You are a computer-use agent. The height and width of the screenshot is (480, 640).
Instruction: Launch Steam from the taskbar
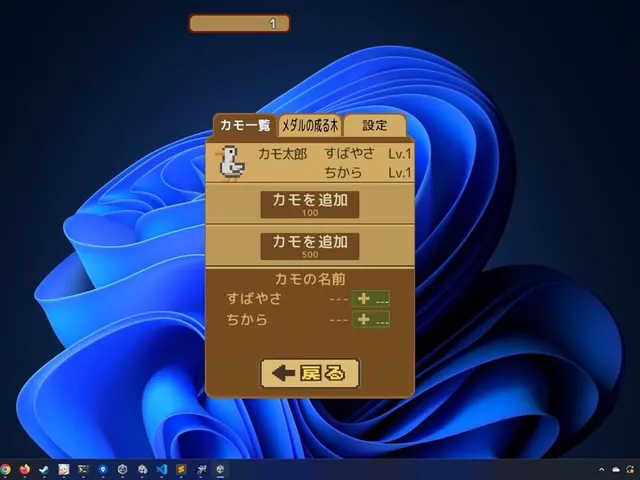44,470
